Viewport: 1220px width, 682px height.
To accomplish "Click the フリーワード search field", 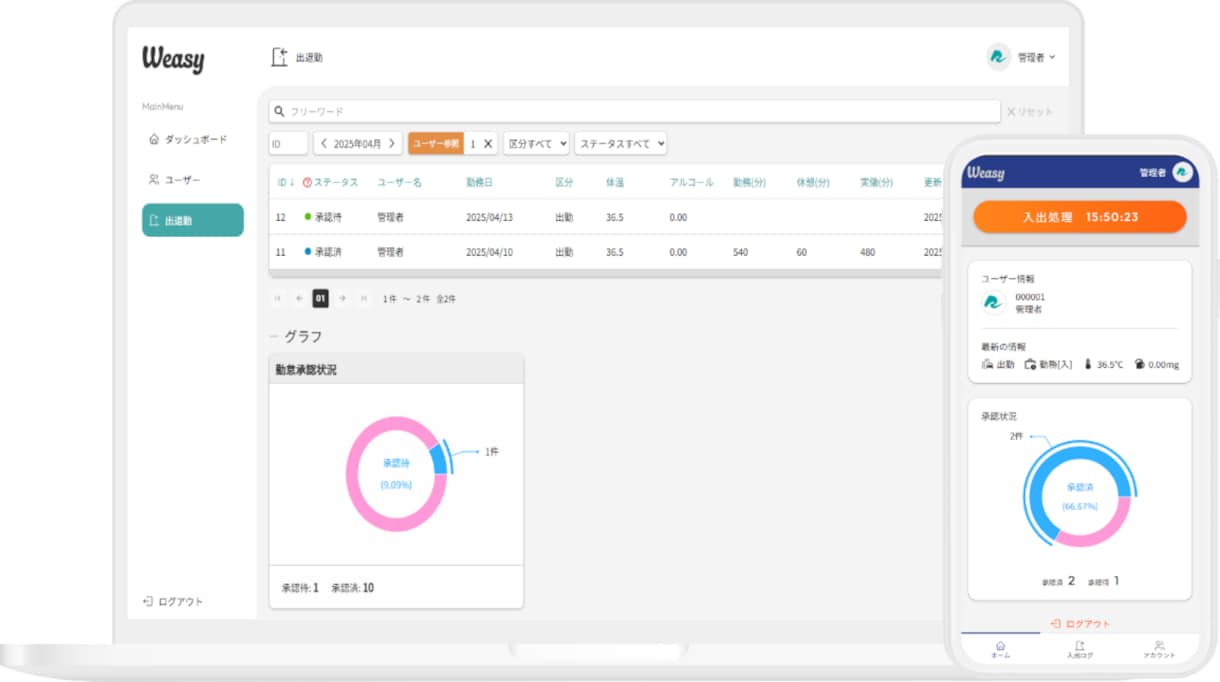I will [635, 111].
